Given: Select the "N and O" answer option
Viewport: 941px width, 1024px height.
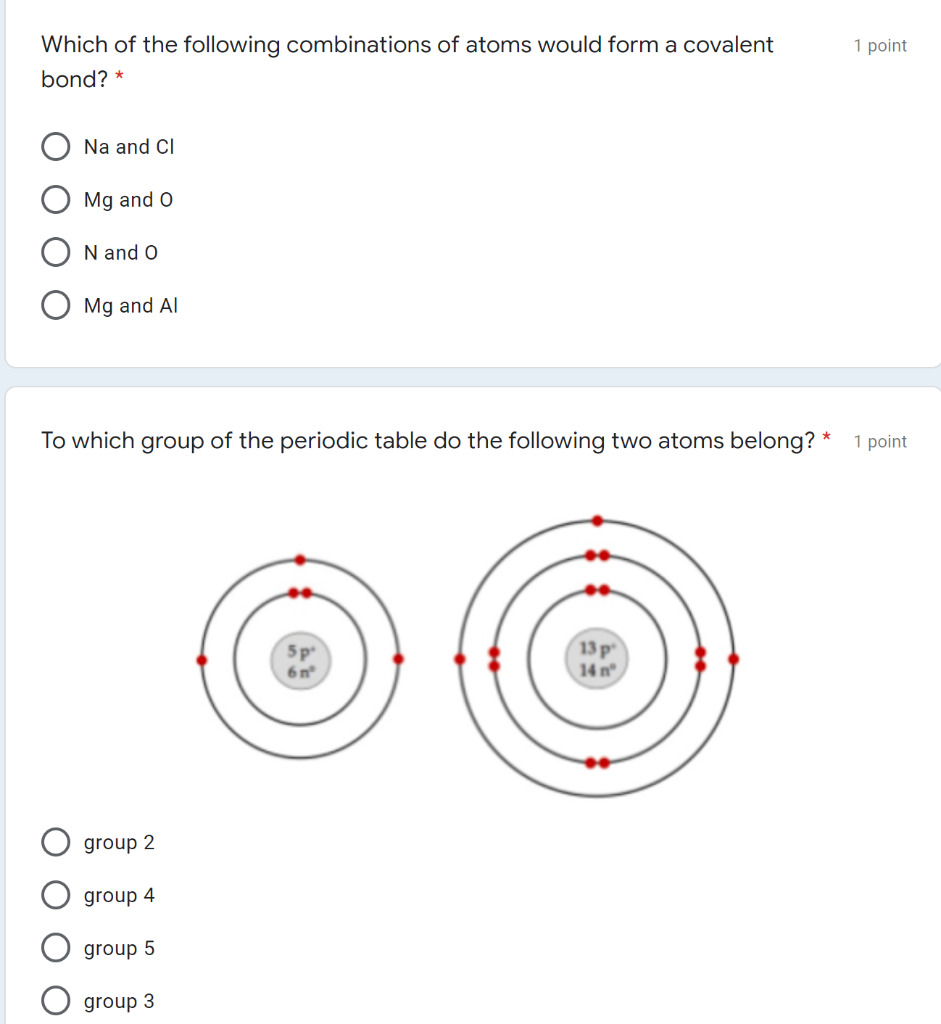Looking at the screenshot, I should [56, 252].
